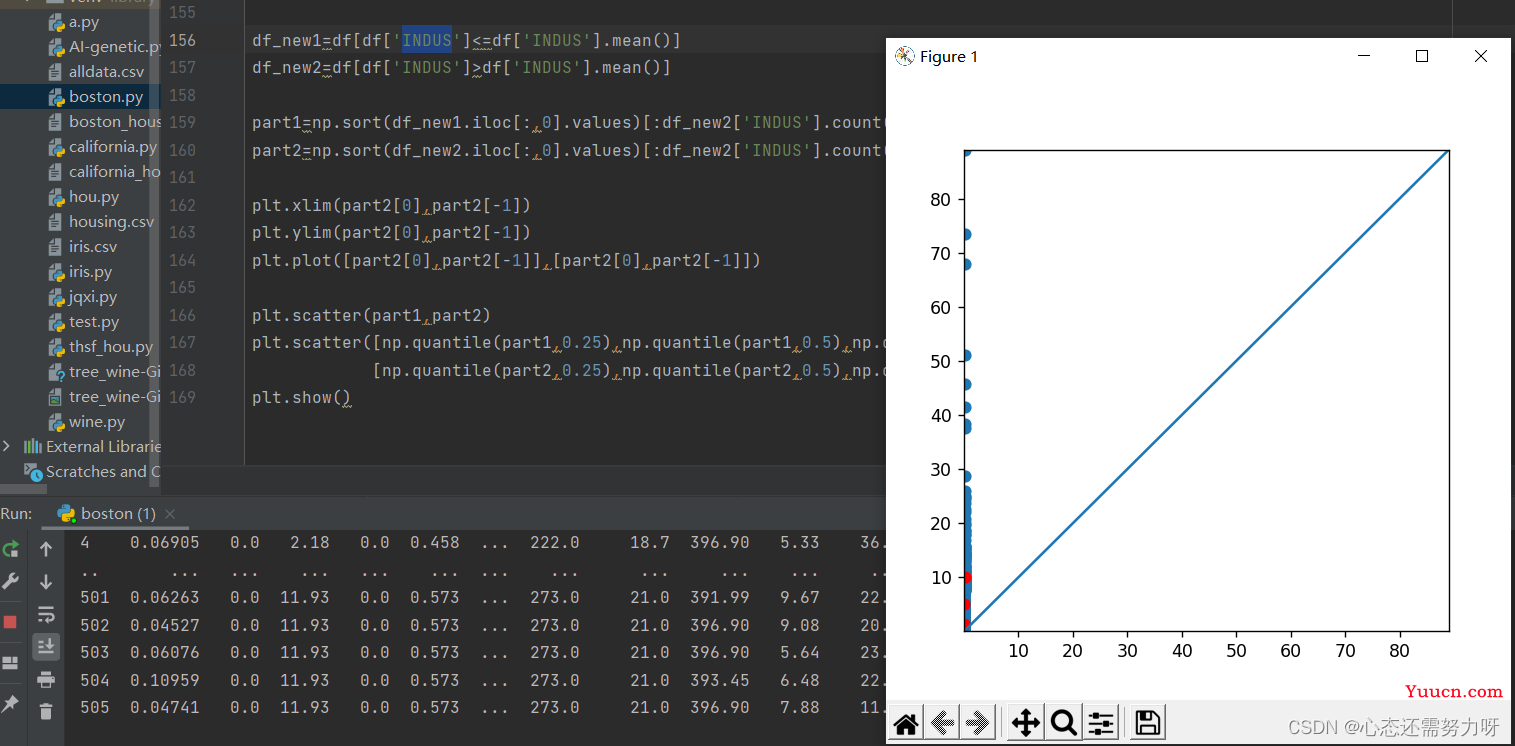Click the bar-chart icon of External Libraries
Image resolution: width=1515 pixels, height=746 pixels.
(33, 446)
